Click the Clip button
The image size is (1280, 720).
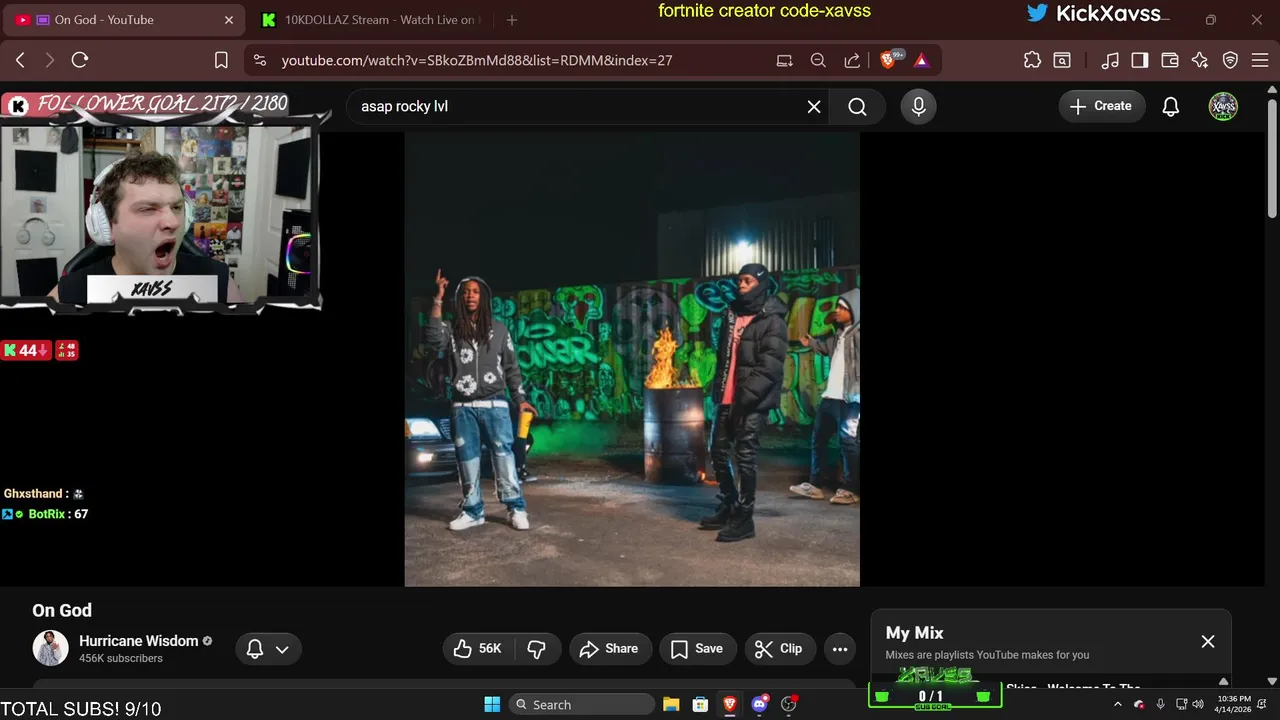click(x=780, y=649)
